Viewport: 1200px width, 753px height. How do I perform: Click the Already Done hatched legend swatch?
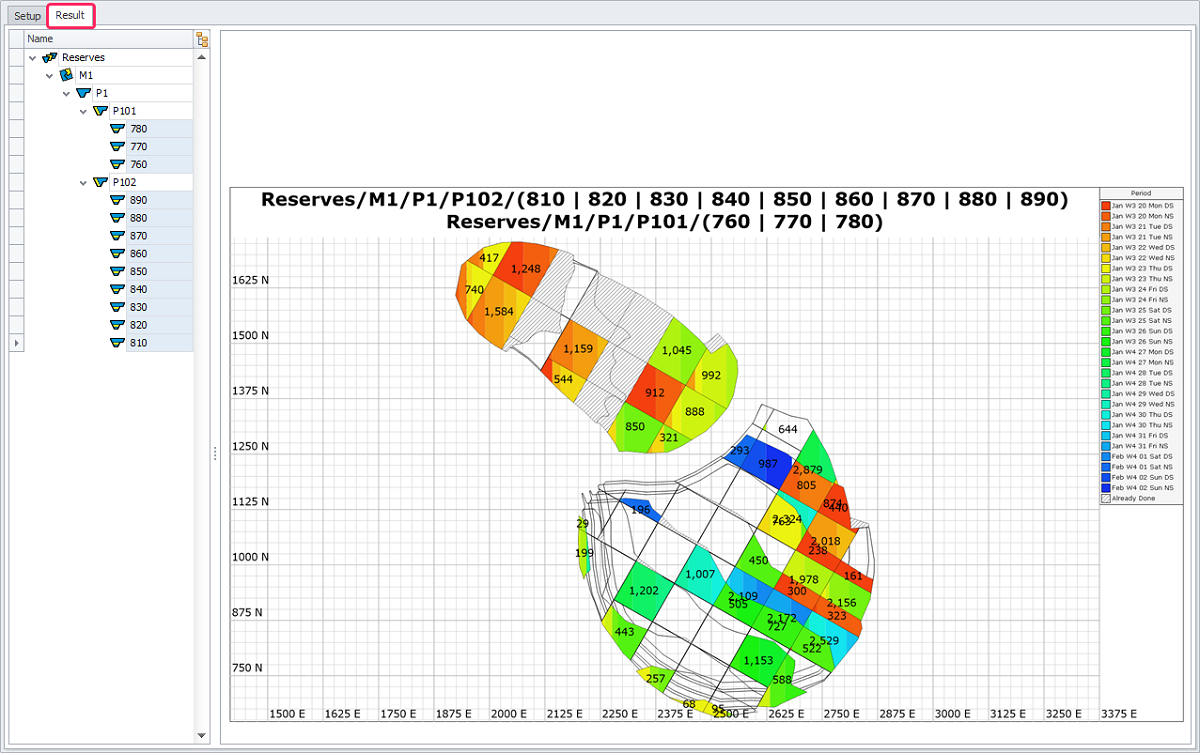point(1106,497)
